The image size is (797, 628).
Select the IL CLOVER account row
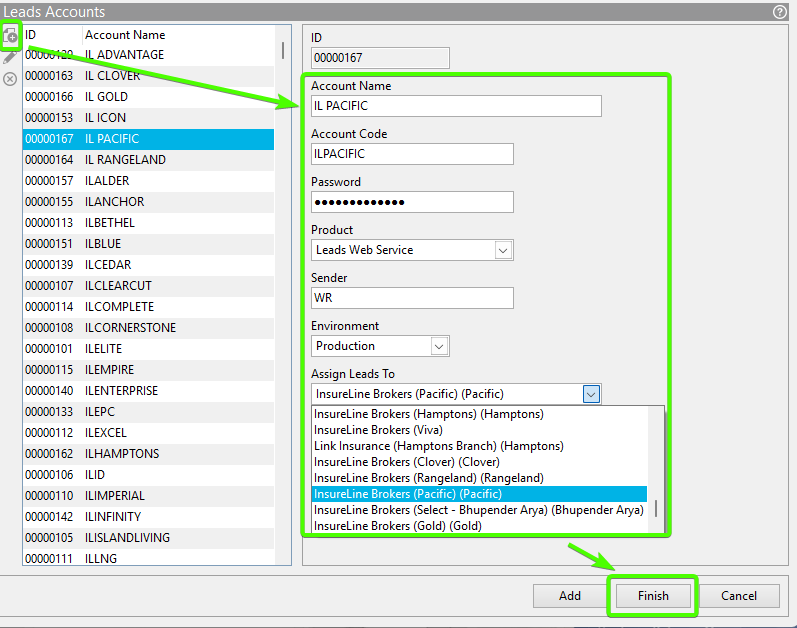[148, 76]
